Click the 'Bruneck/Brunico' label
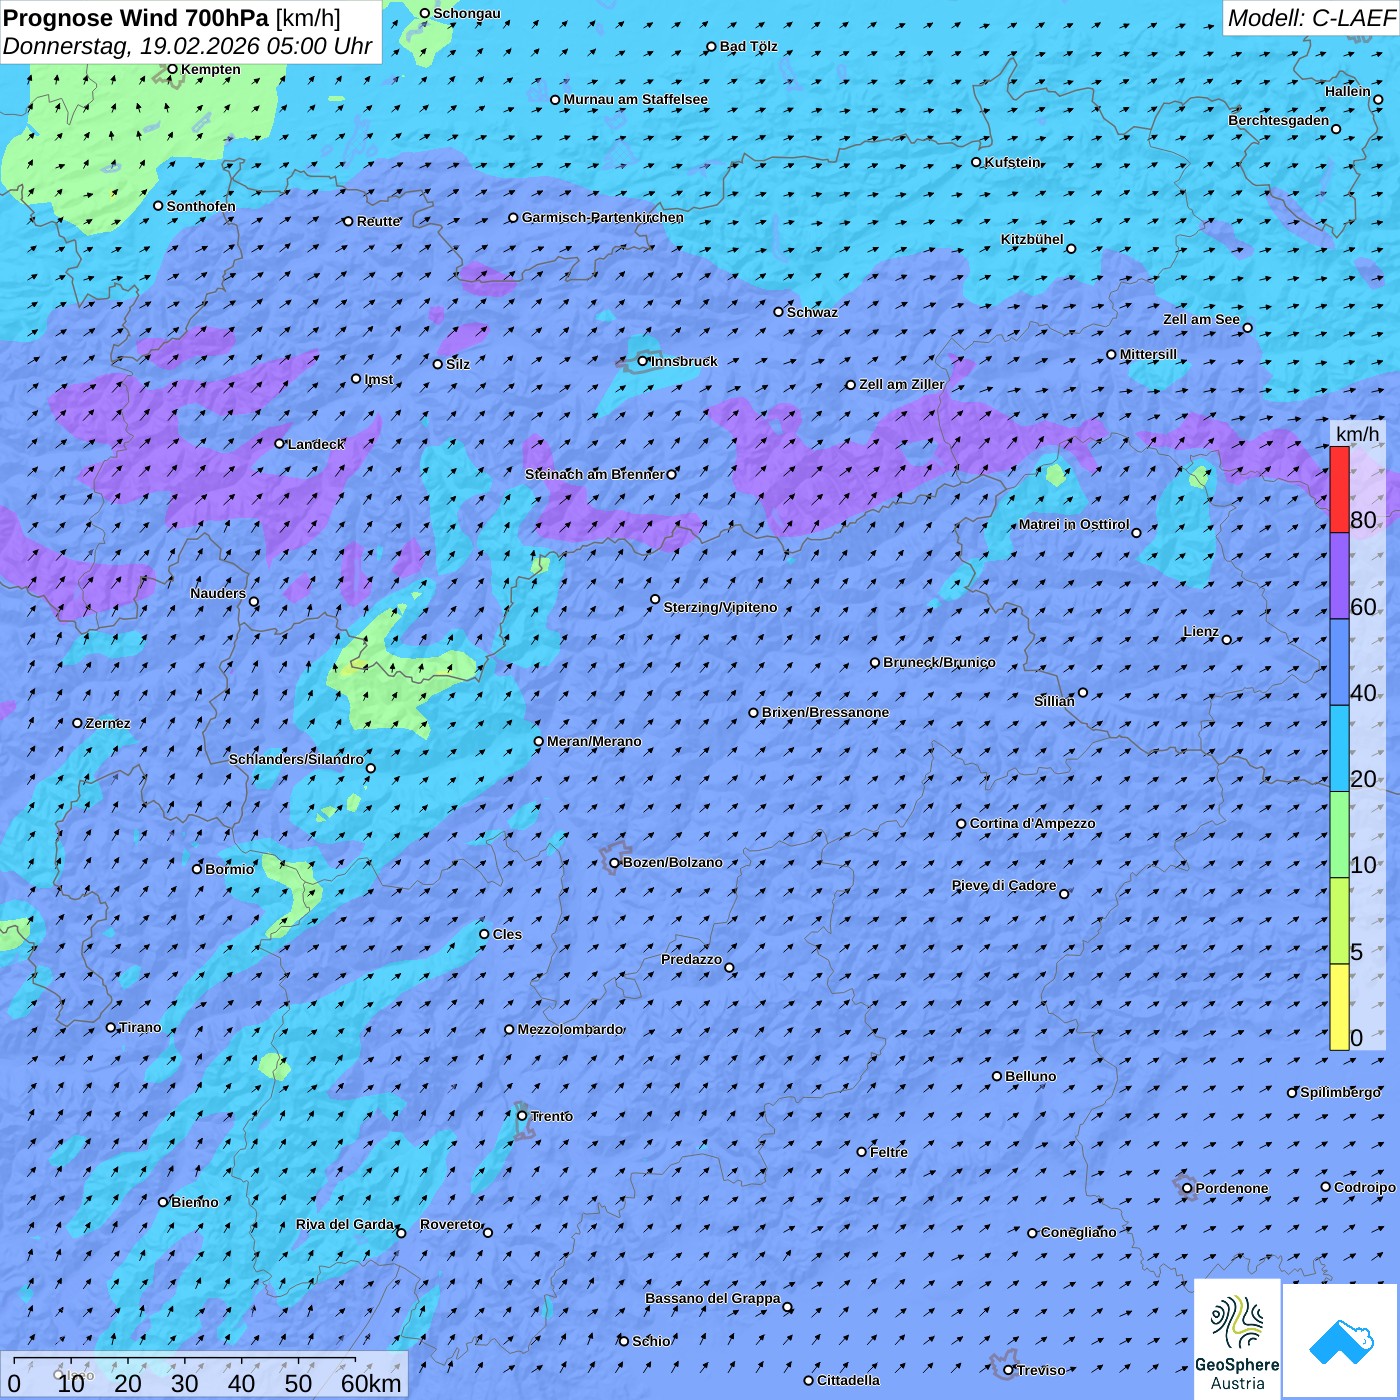1400x1400 pixels. point(939,662)
